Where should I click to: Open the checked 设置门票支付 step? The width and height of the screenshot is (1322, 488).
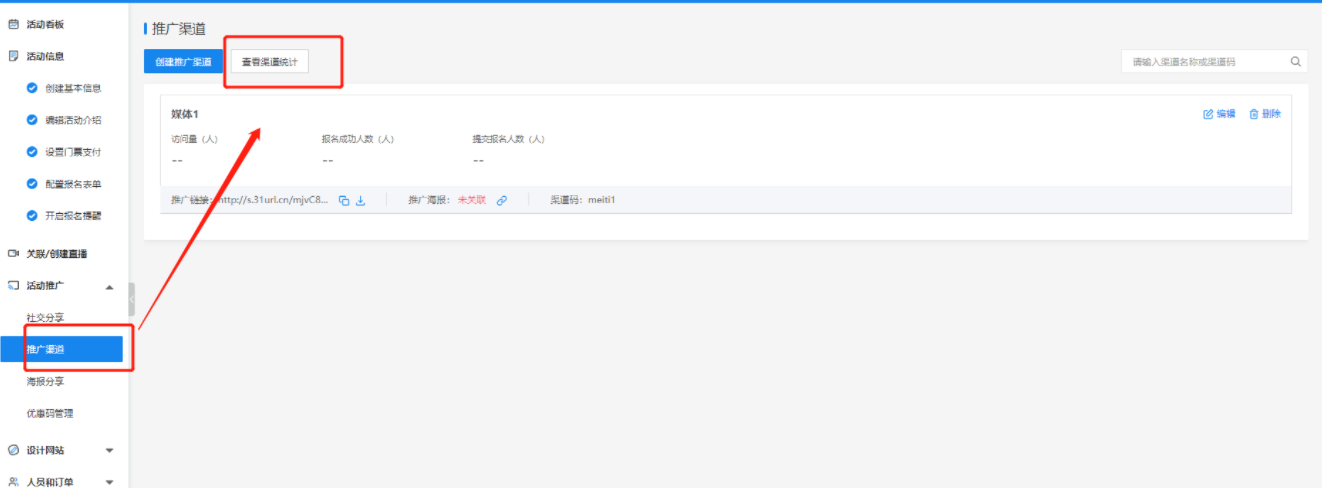pos(72,152)
